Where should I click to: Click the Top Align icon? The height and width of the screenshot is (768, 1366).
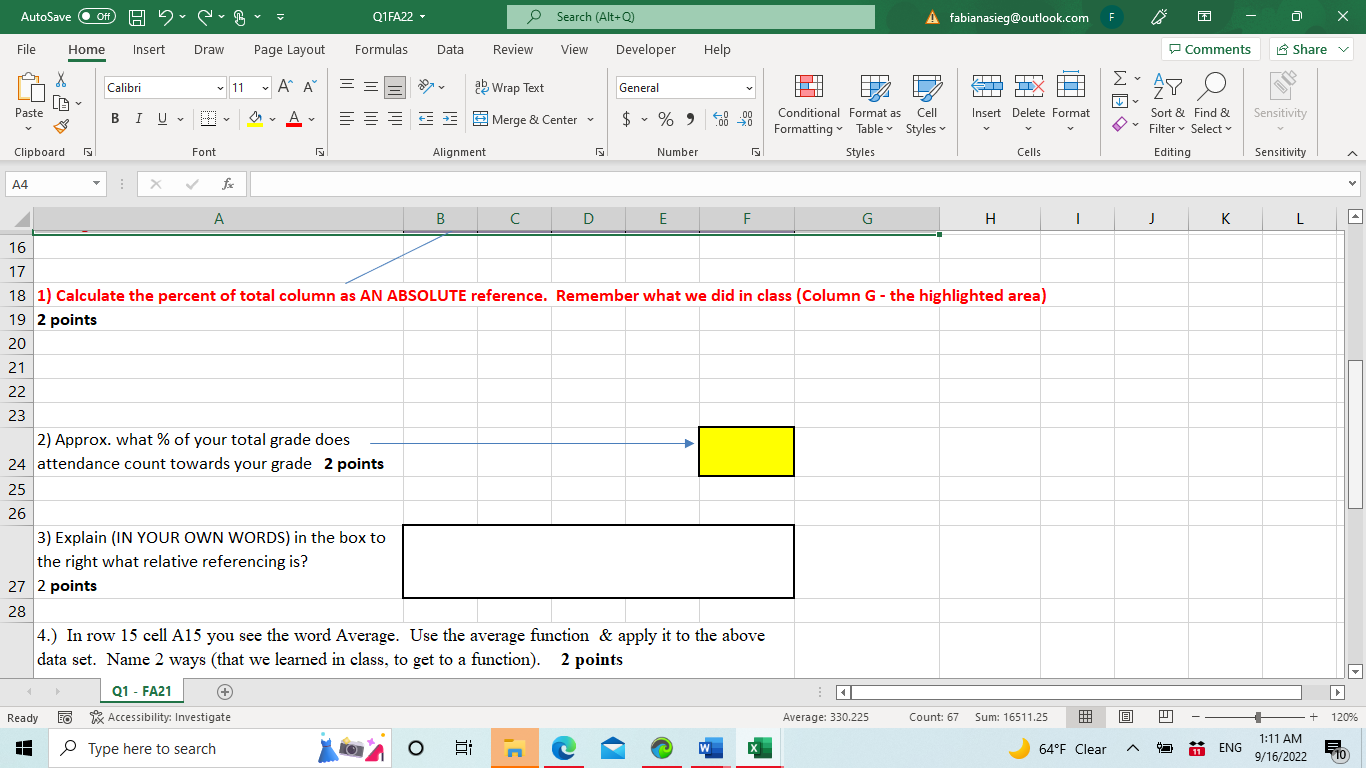[x=346, y=88]
